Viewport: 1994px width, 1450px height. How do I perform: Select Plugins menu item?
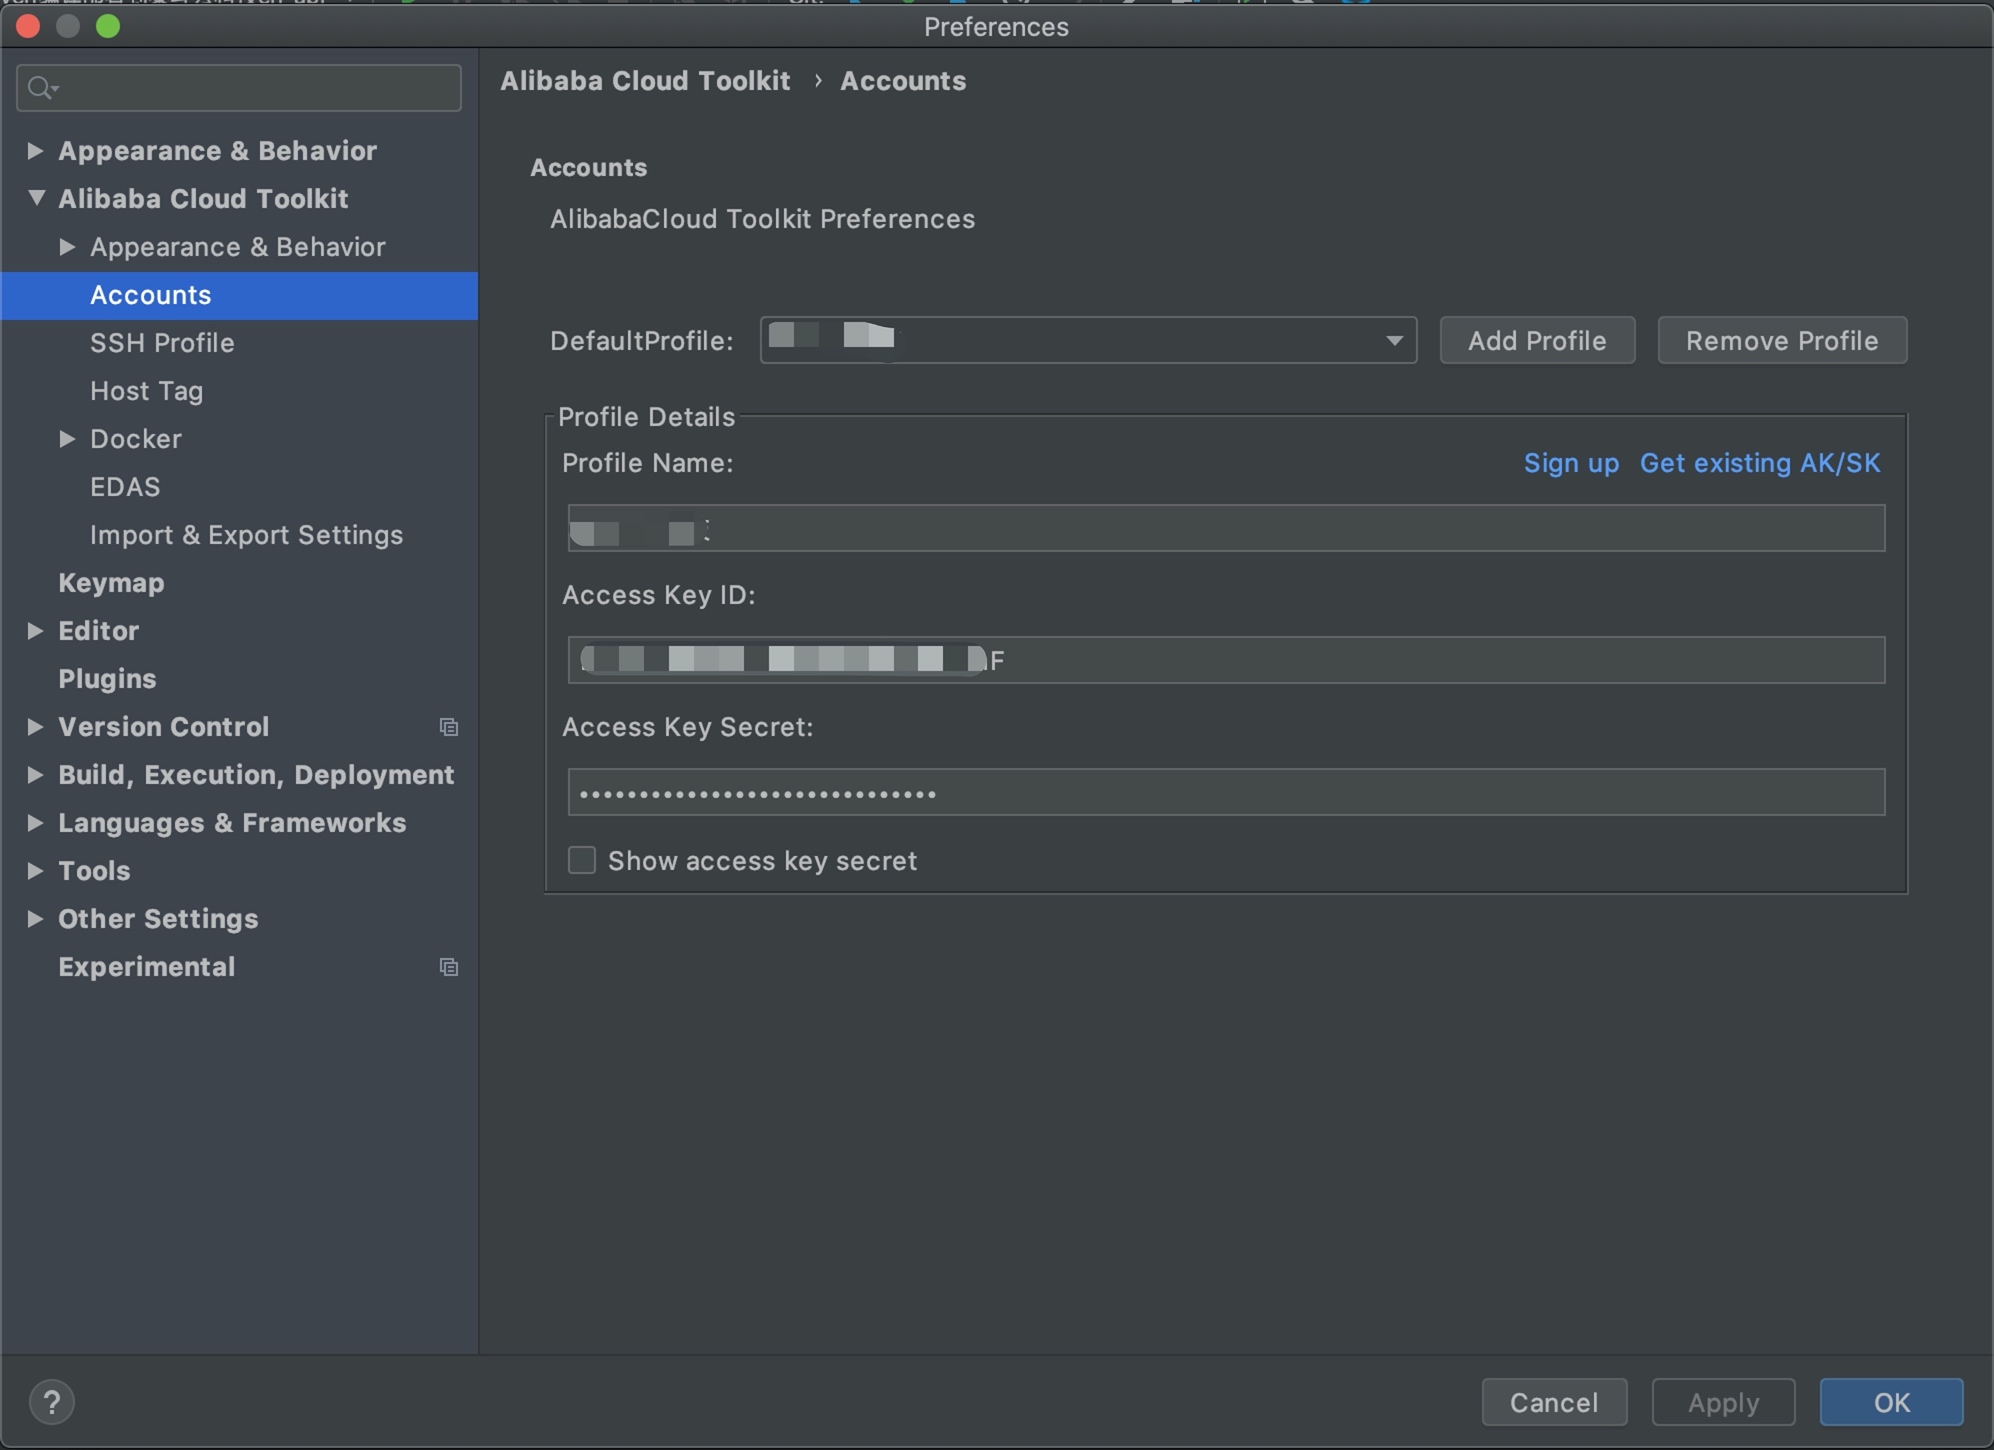click(105, 678)
